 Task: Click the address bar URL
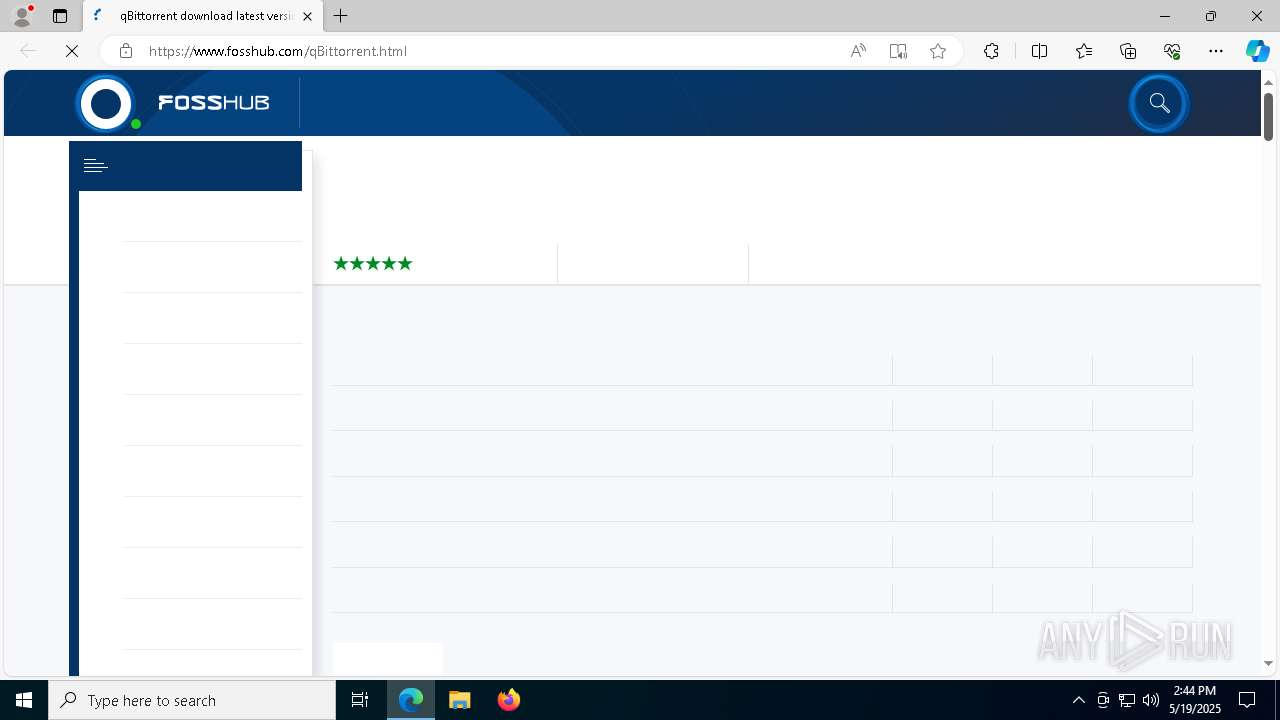[x=278, y=51]
